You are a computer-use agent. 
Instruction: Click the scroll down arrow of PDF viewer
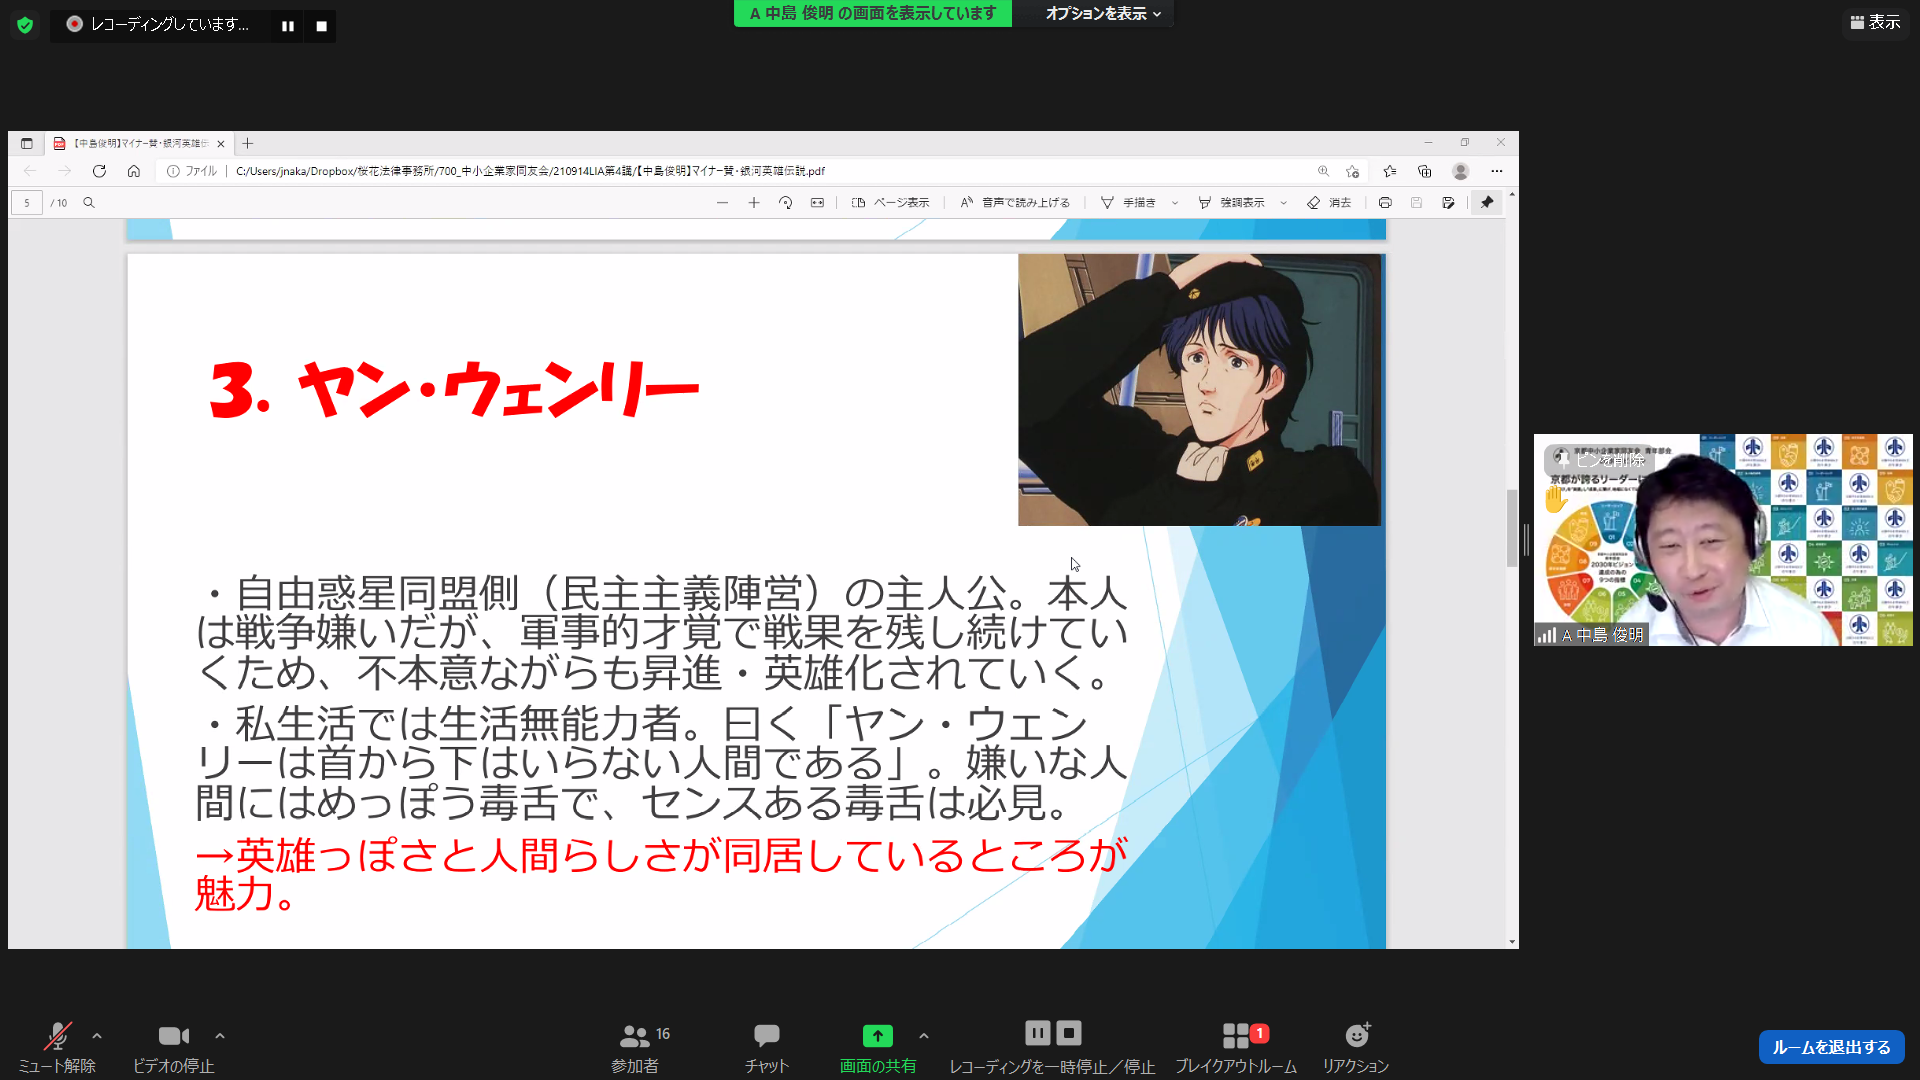coord(1512,942)
